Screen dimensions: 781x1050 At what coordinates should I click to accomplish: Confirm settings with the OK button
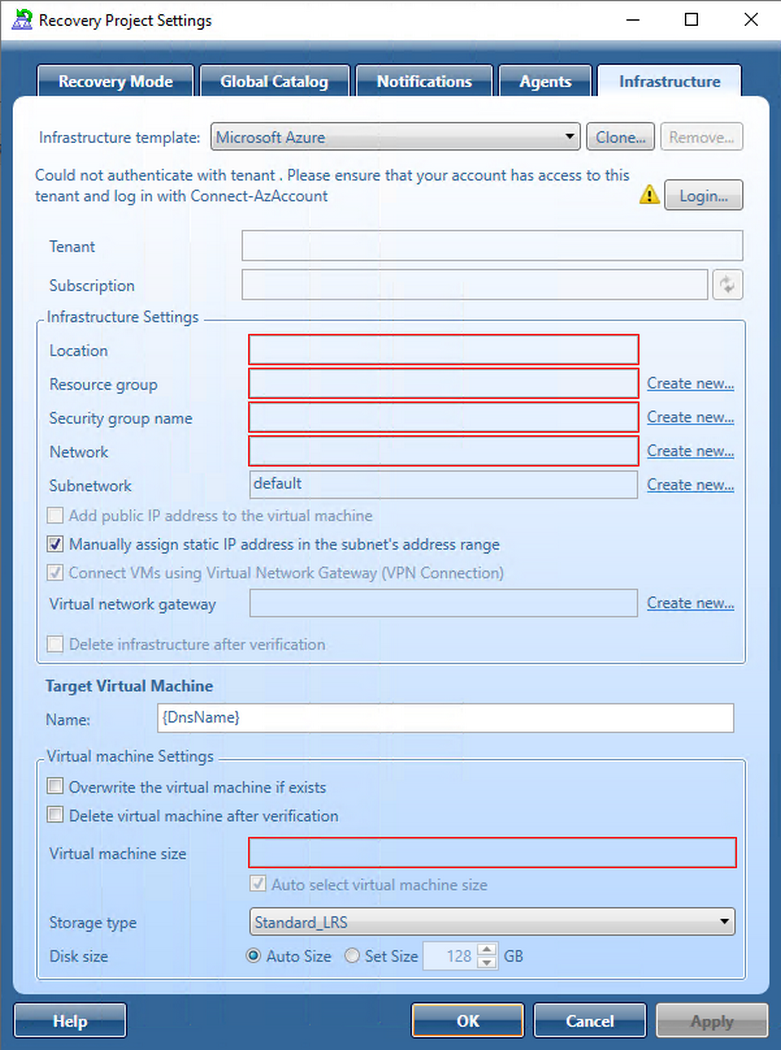[x=468, y=1021]
